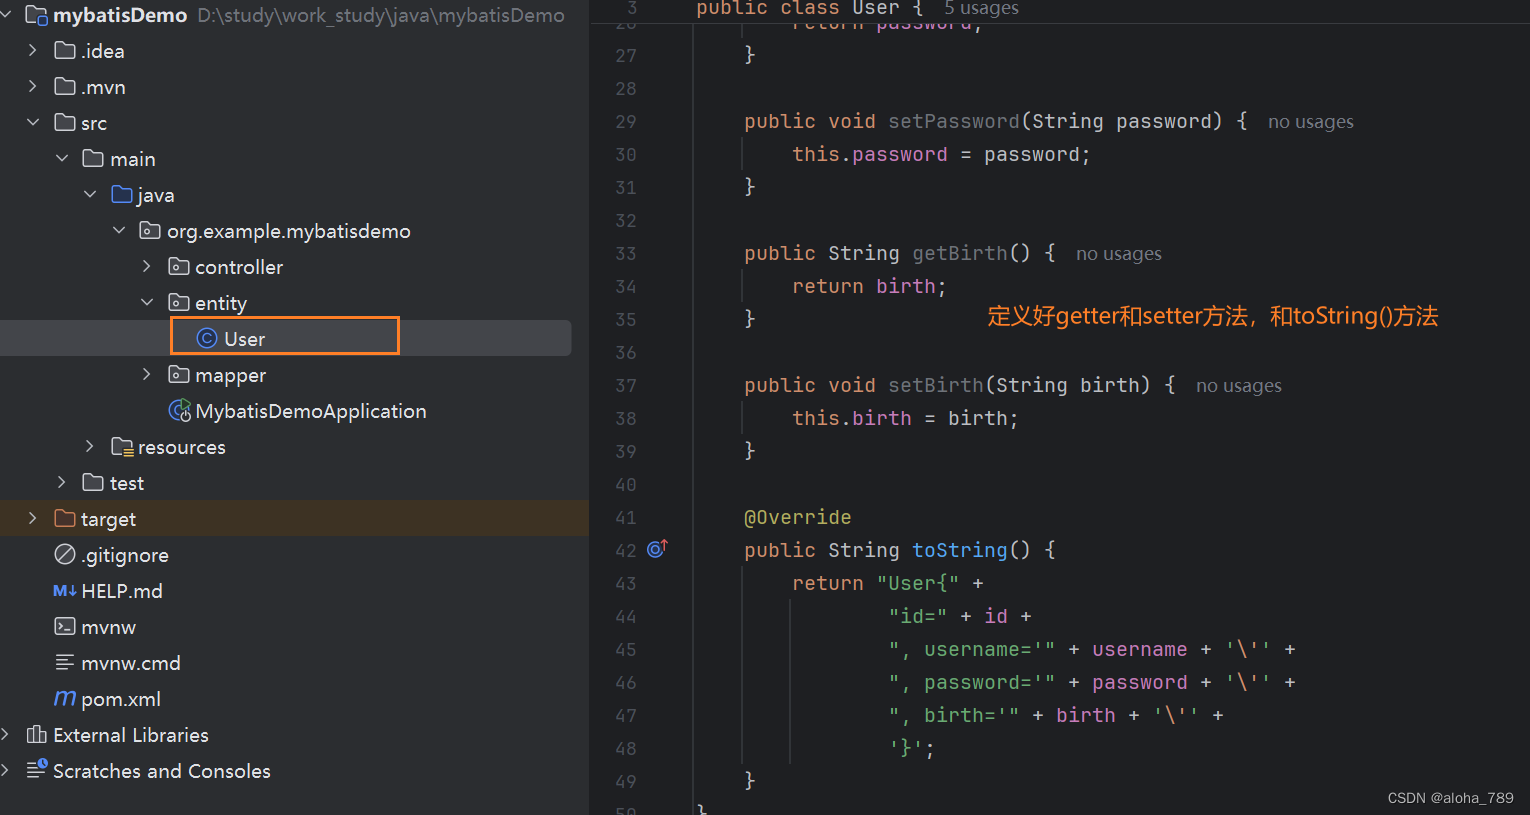Click the mapper package icon

point(179,374)
